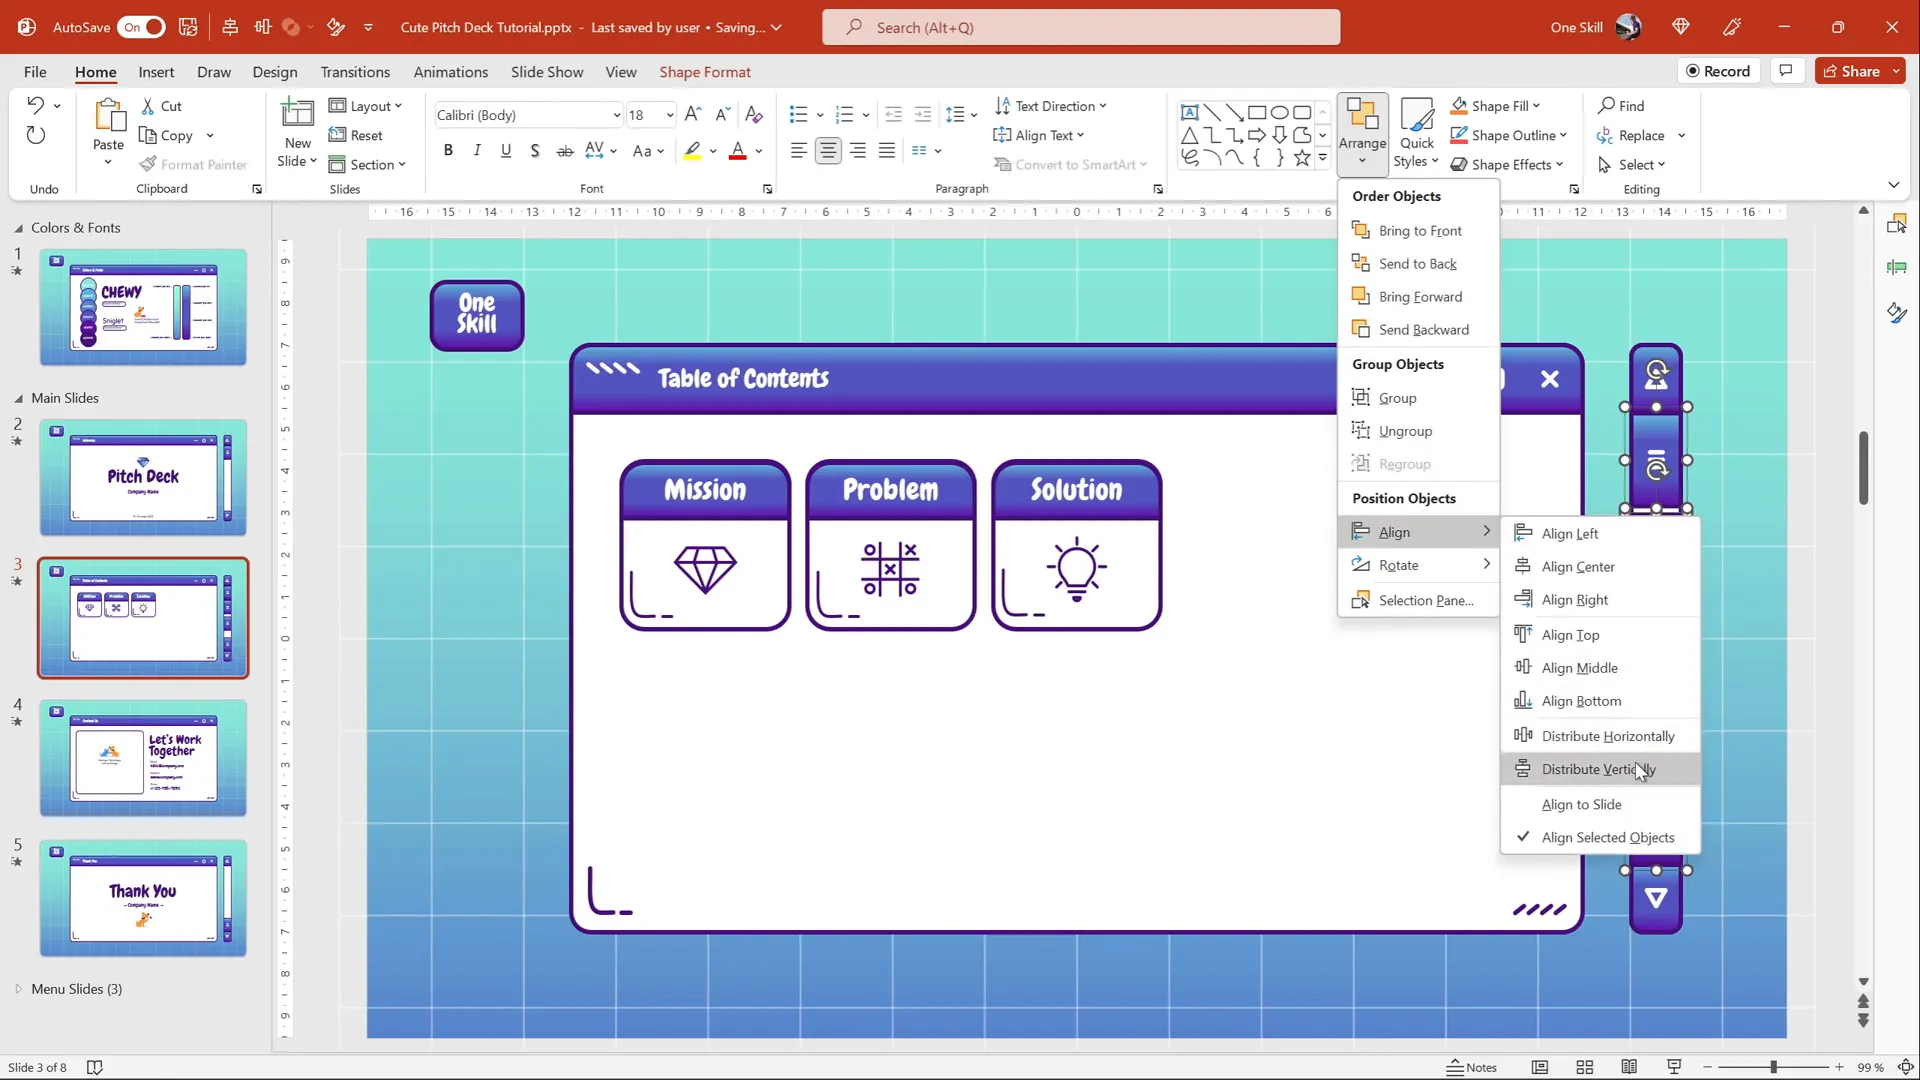Click Clear All Formatting icon
Viewport: 1920px width, 1080px height.
754,115
